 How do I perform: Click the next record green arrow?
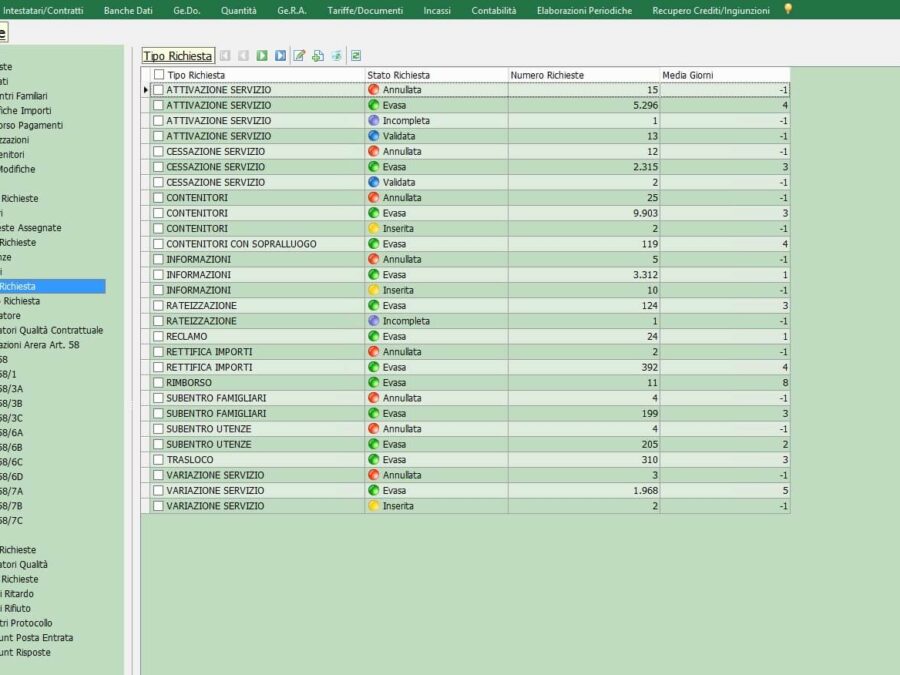click(262, 56)
